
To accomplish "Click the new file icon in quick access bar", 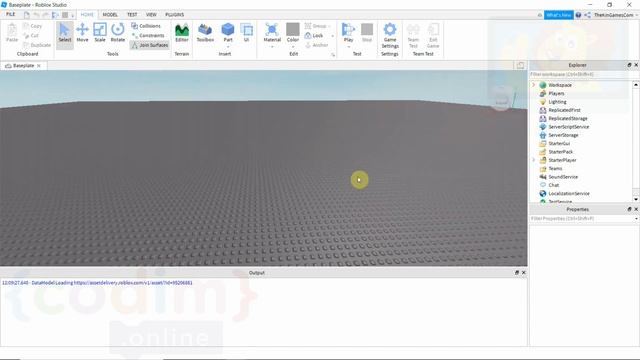I will (x=27, y=15).
